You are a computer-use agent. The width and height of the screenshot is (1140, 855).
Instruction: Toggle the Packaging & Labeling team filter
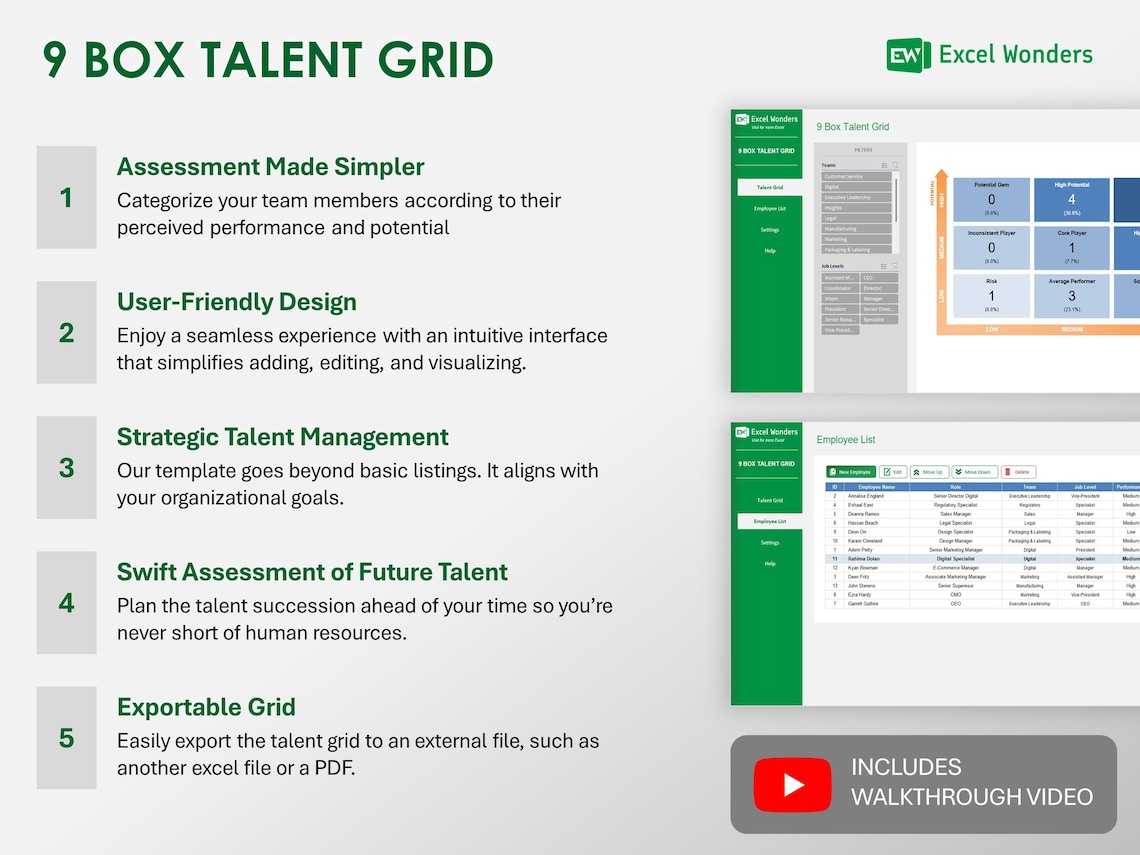pos(856,249)
